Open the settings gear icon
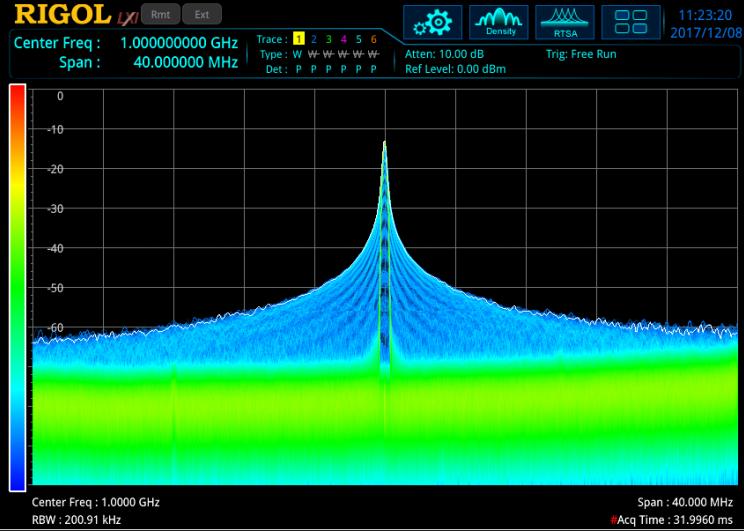The width and height of the screenshot is (744, 531). 432,22
